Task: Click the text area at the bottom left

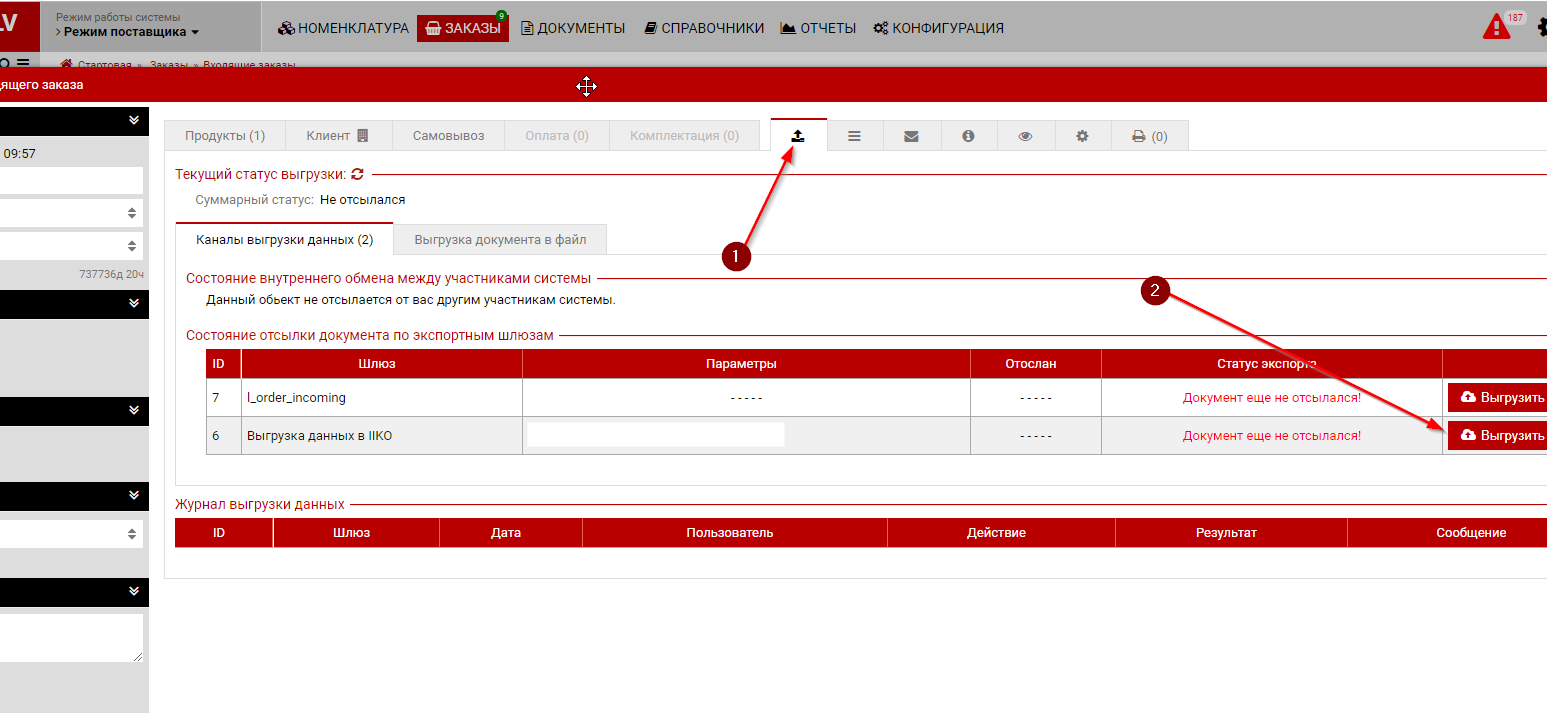Action: coord(70,637)
